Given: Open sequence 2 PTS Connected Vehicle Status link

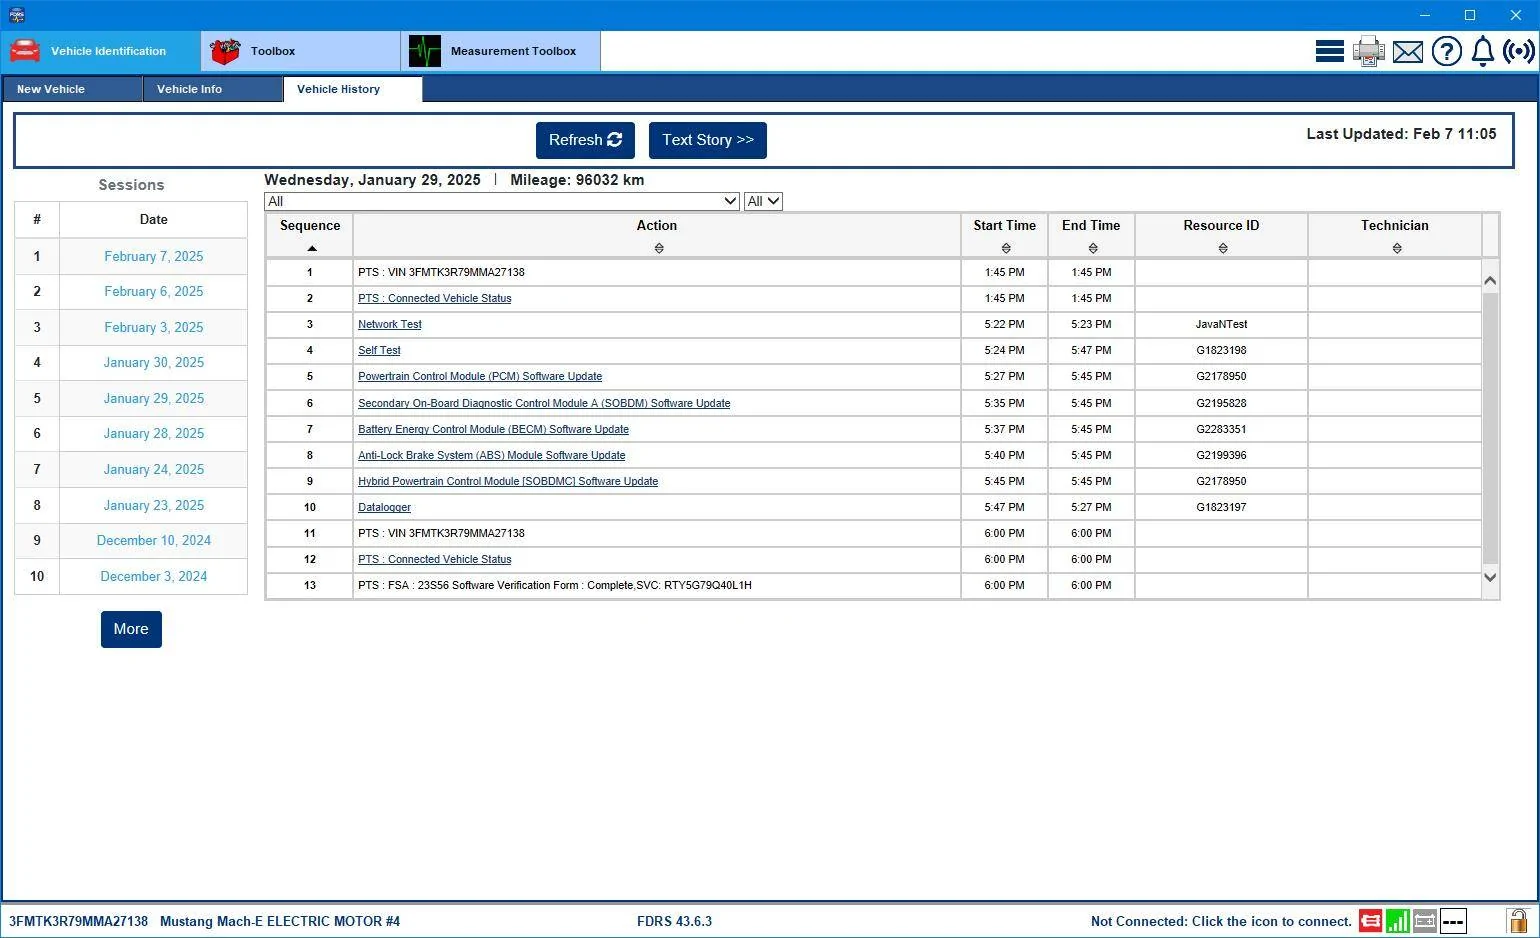Looking at the screenshot, I should (434, 298).
